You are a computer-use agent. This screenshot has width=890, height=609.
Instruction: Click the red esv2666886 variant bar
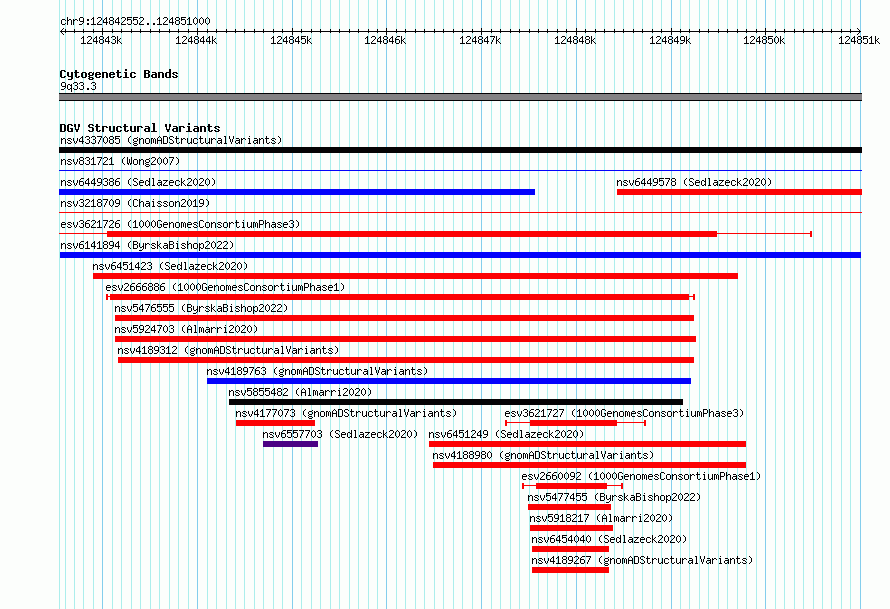point(399,297)
